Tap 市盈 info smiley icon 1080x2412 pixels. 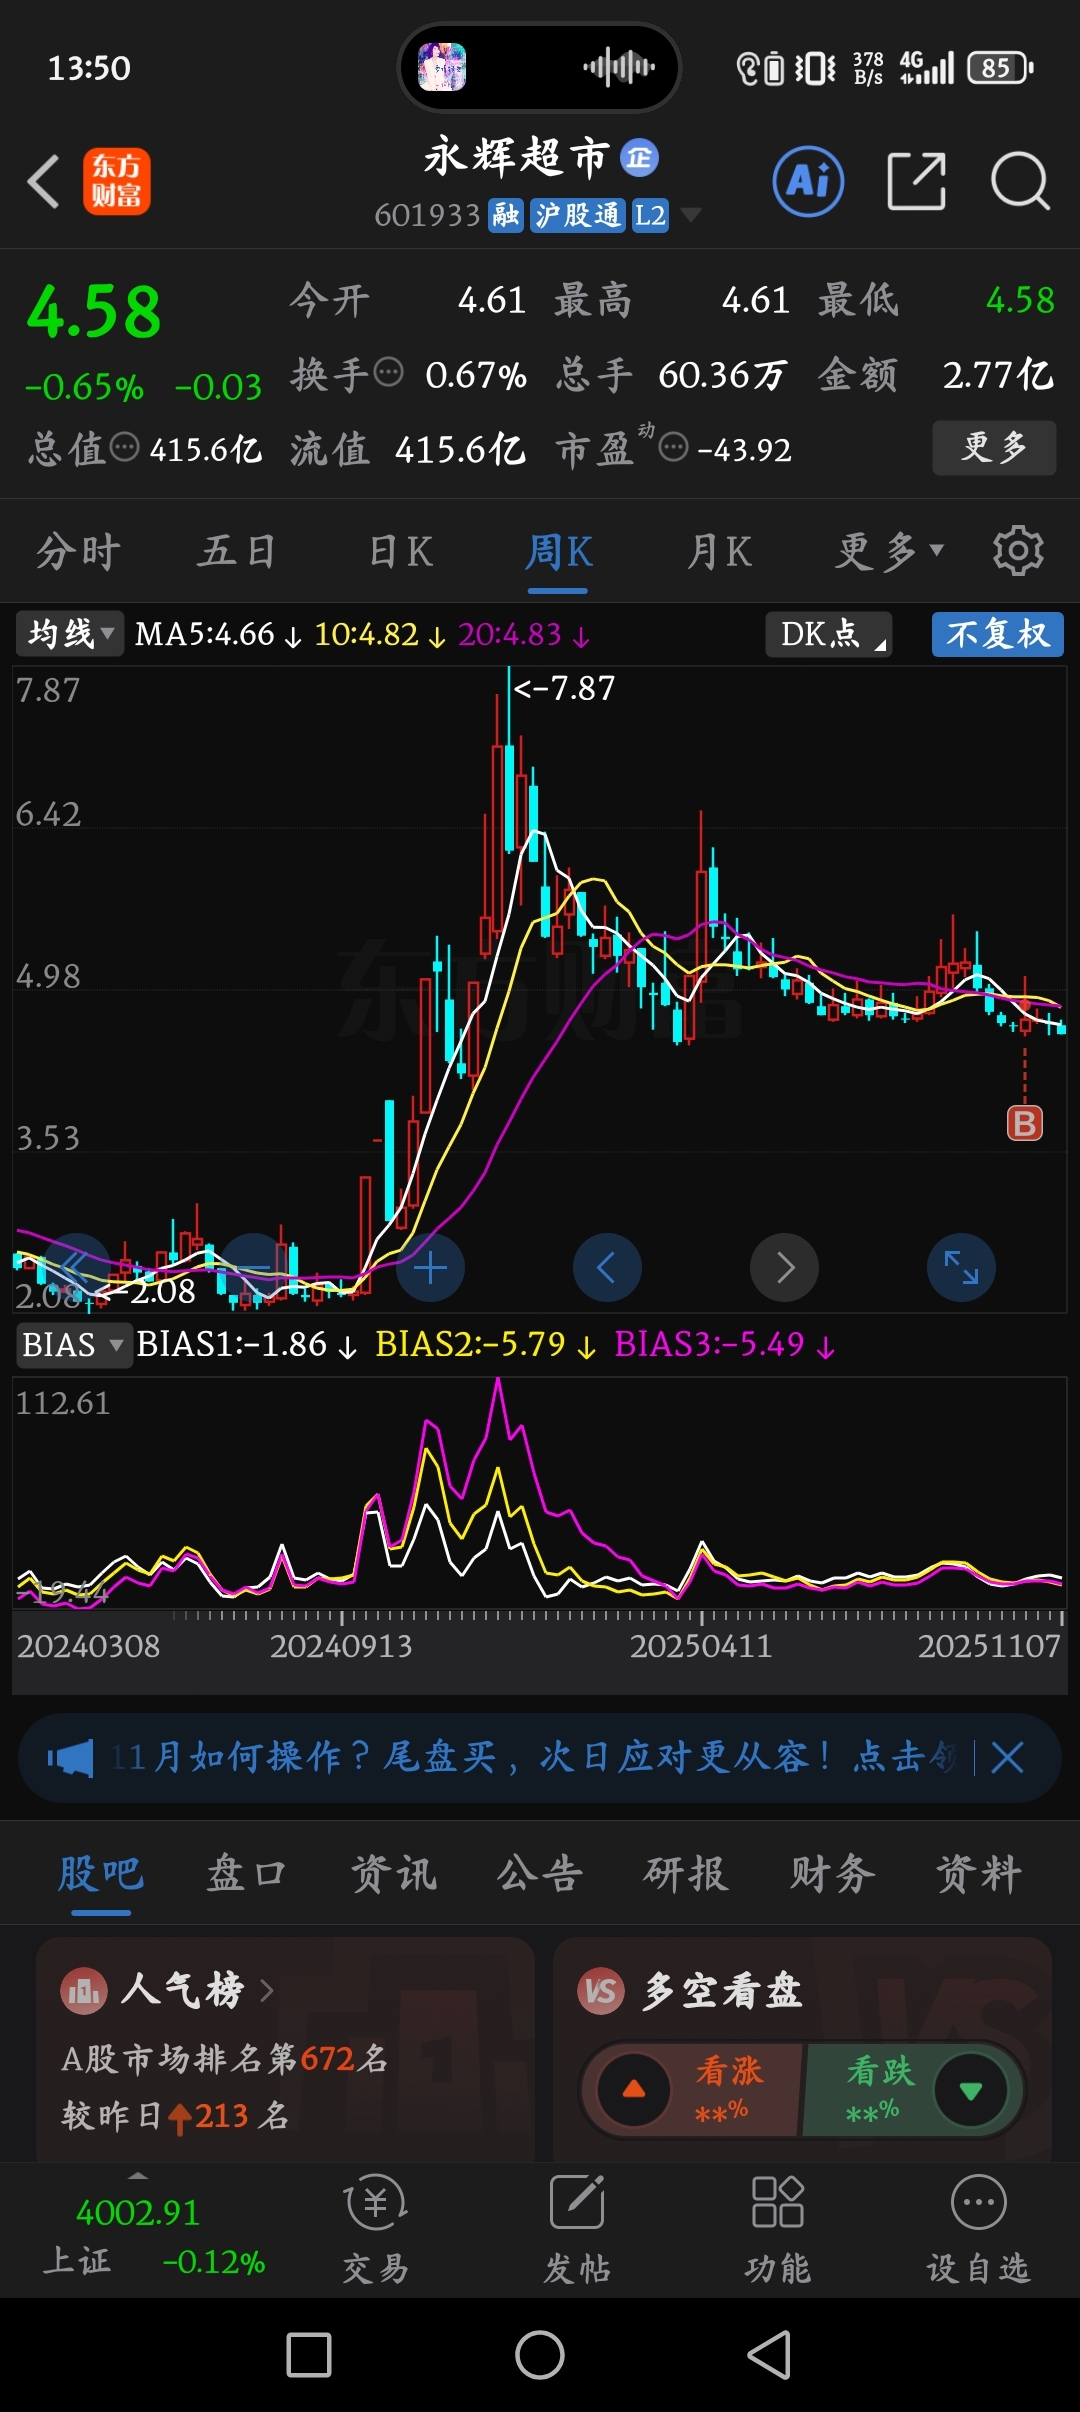click(674, 447)
